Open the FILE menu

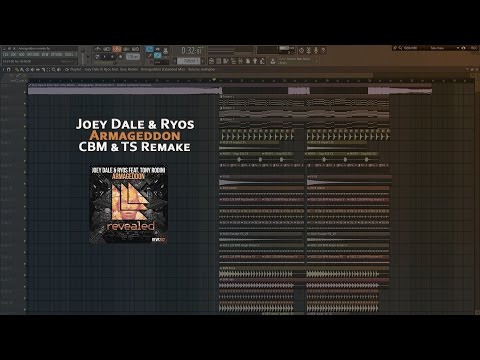click(5, 54)
